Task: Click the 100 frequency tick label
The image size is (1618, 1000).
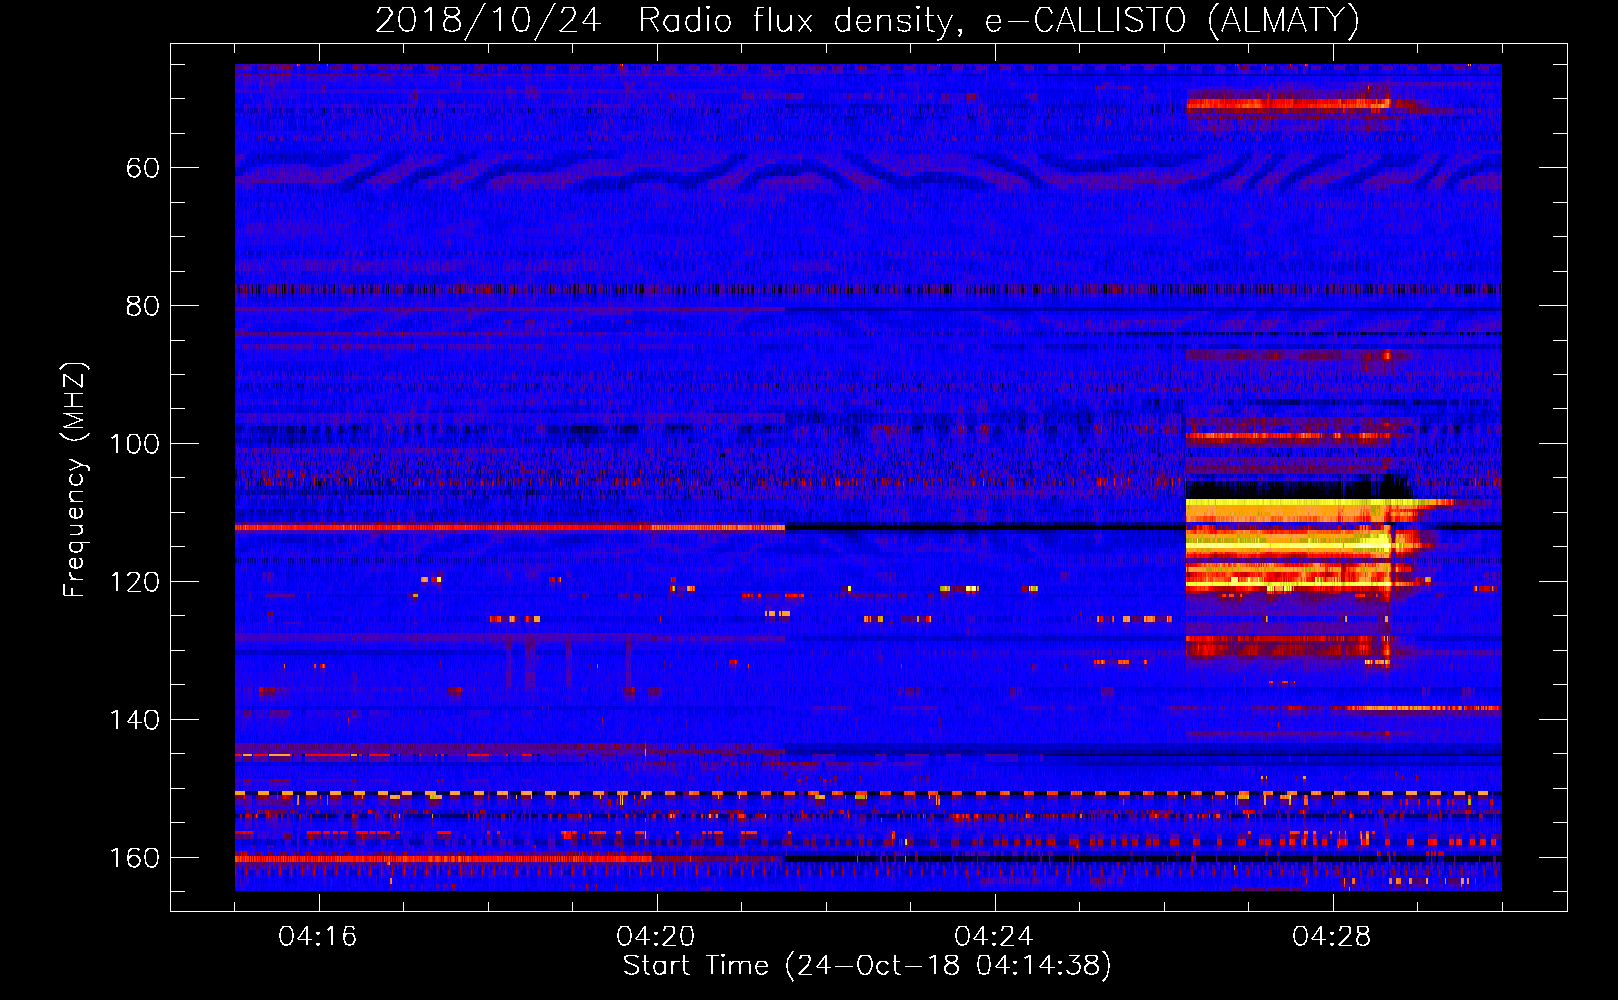Action: [134, 444]
